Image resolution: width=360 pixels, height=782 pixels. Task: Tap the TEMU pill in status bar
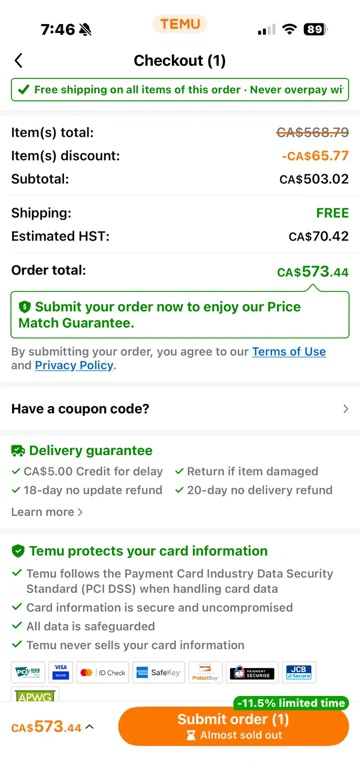tap(180, 23)
